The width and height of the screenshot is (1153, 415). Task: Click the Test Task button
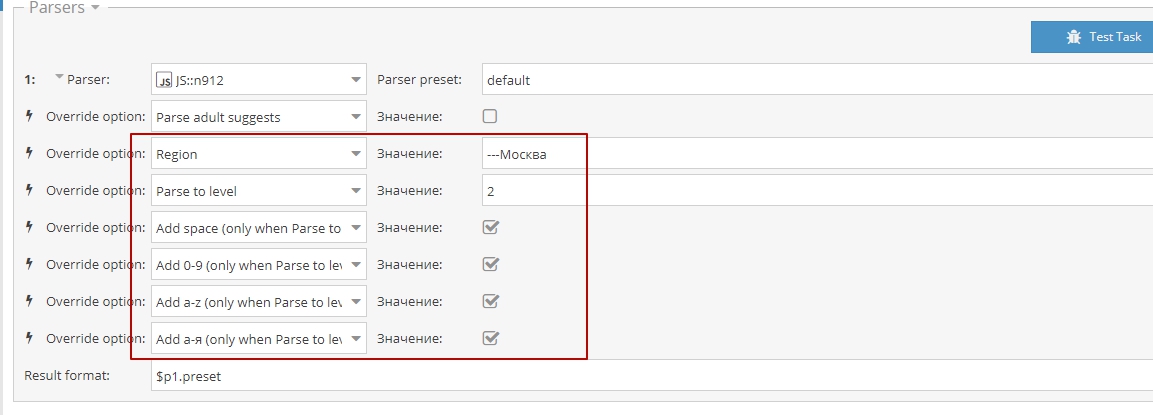tap(1092, 36)
